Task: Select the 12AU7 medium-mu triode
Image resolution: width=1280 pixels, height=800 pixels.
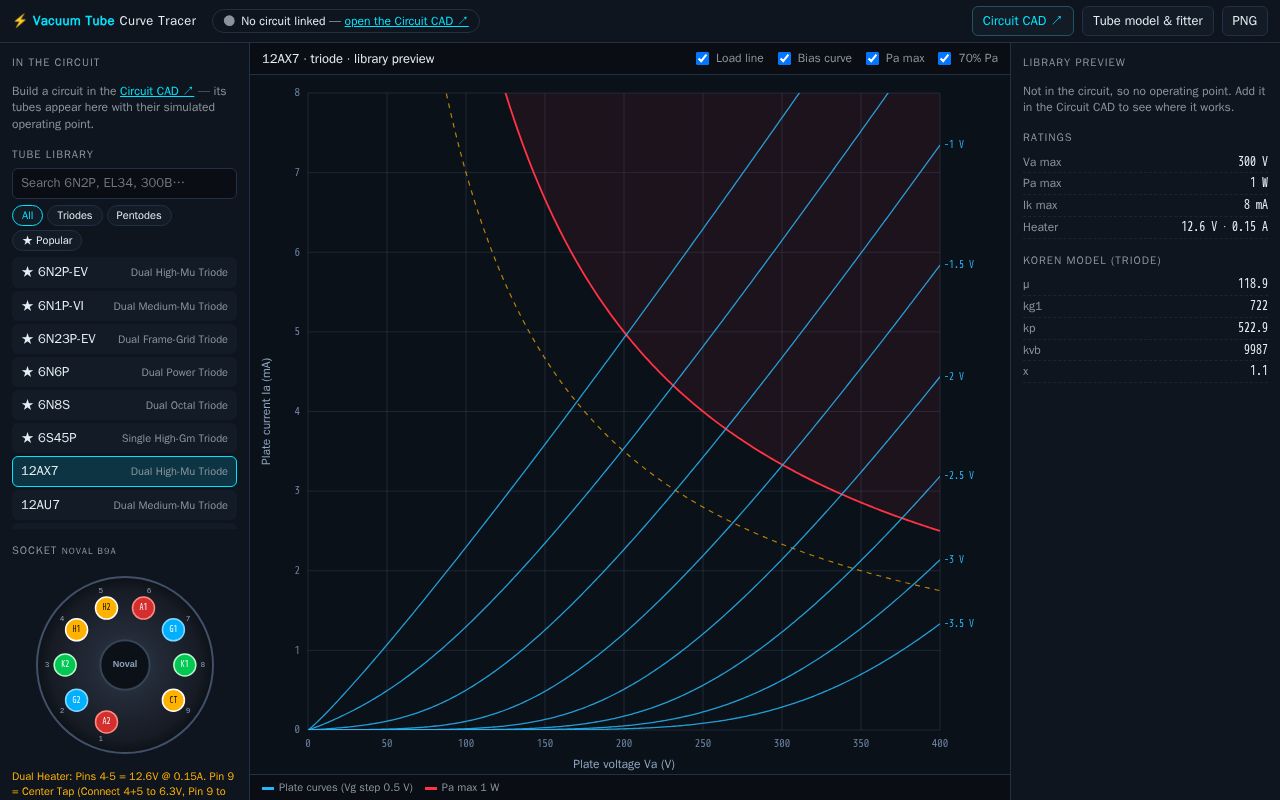Action: 124,505
